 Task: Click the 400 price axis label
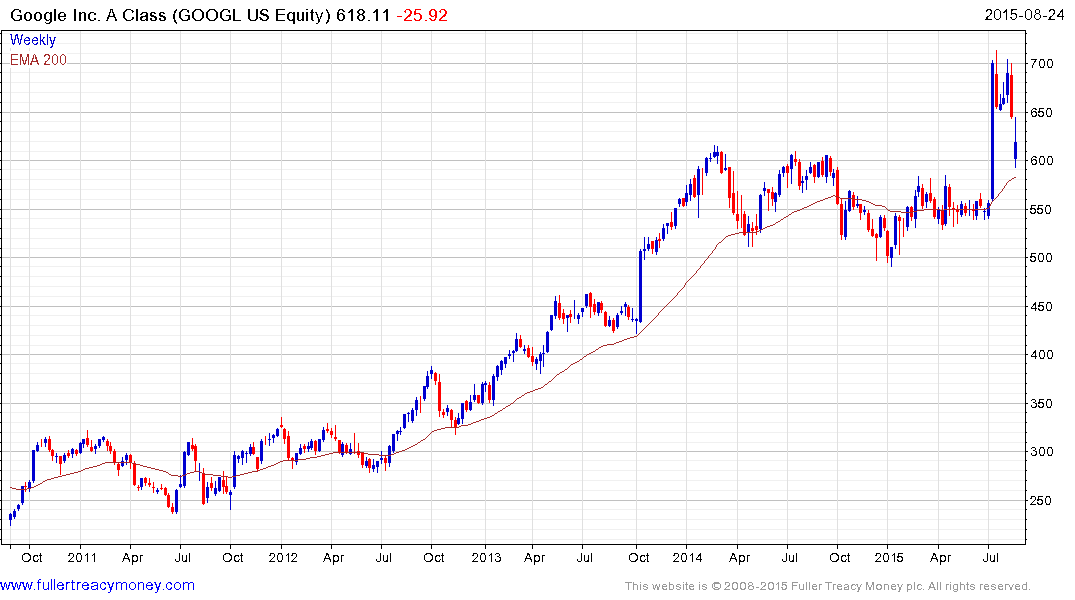click(x=1041, y=355)
